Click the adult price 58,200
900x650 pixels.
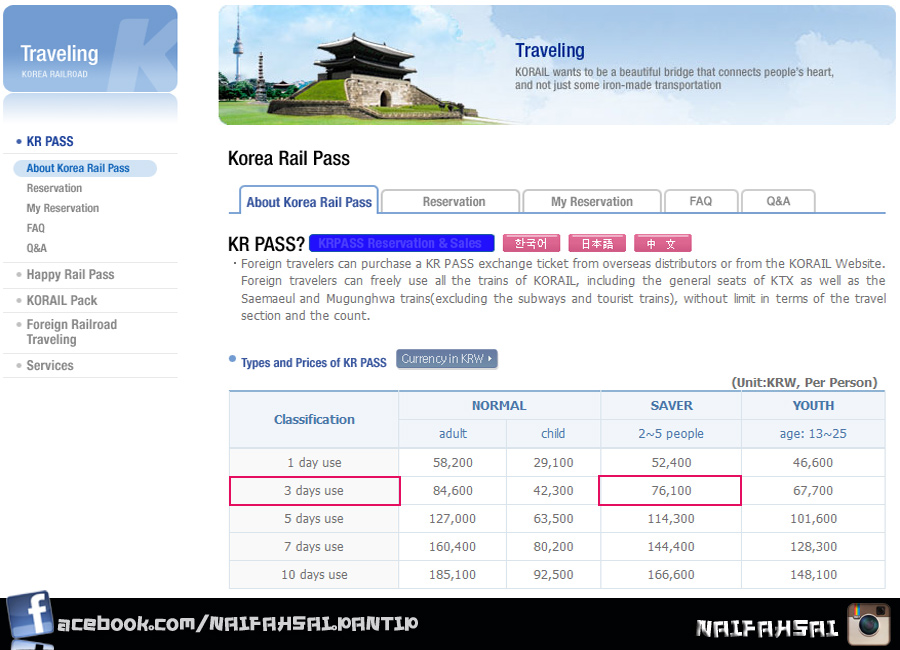452,462
